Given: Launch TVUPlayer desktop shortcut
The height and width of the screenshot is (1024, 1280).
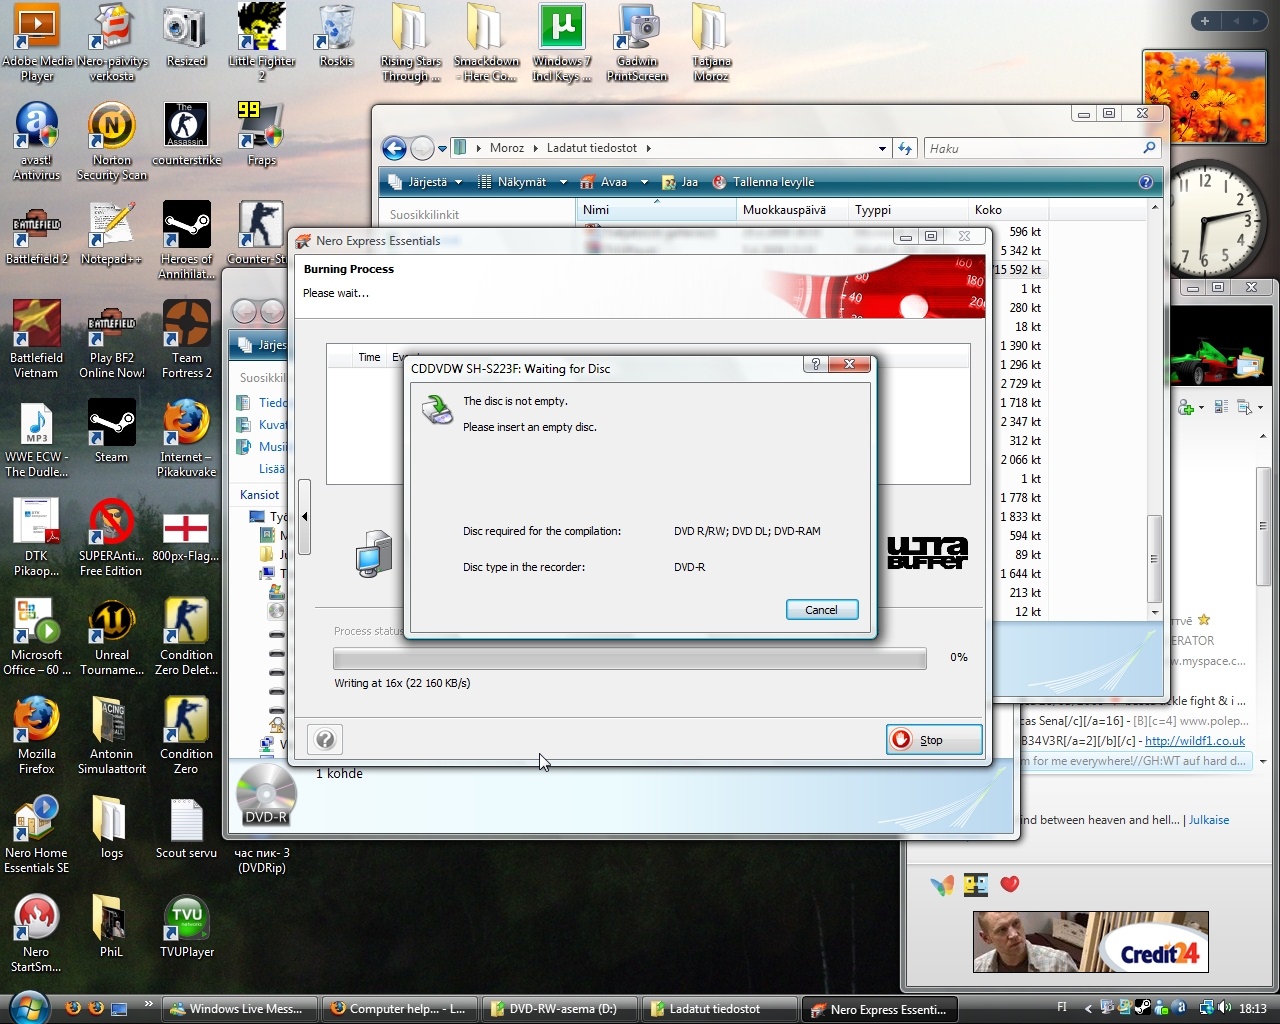Looking at the screenshot, I should 187,926.
